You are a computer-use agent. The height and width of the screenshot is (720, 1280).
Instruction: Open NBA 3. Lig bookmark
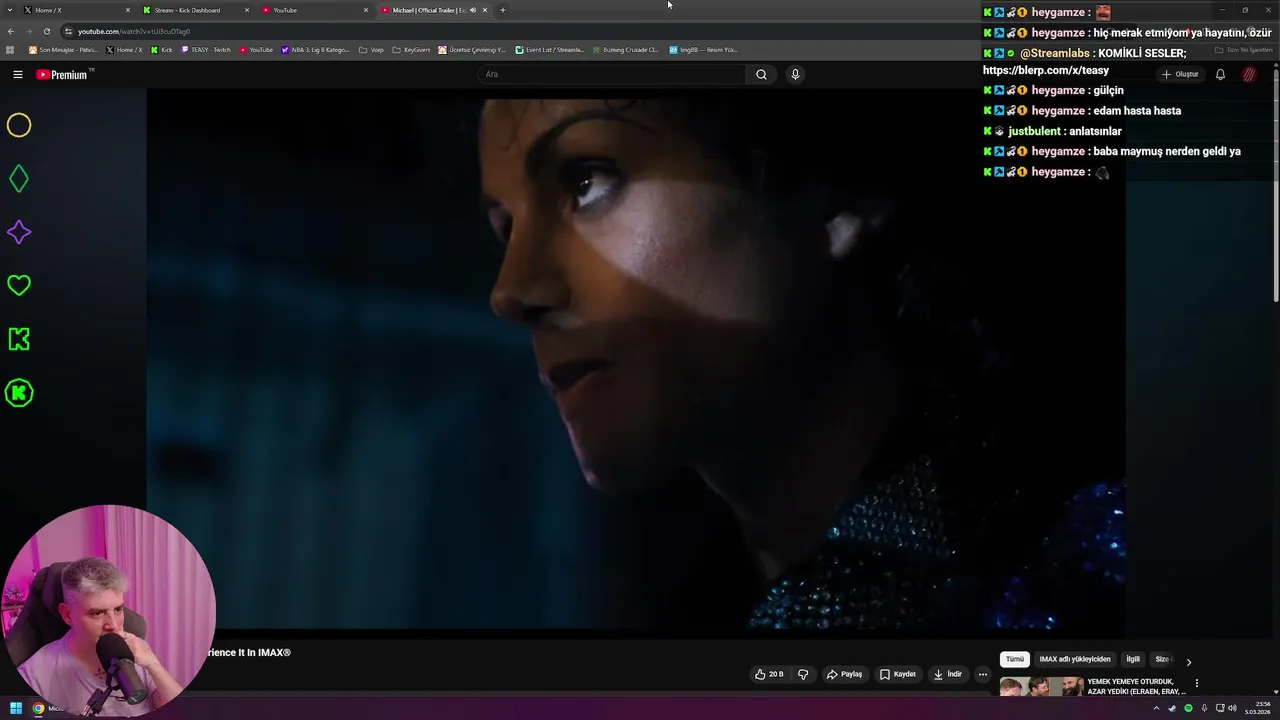click(x=315, y=49)
